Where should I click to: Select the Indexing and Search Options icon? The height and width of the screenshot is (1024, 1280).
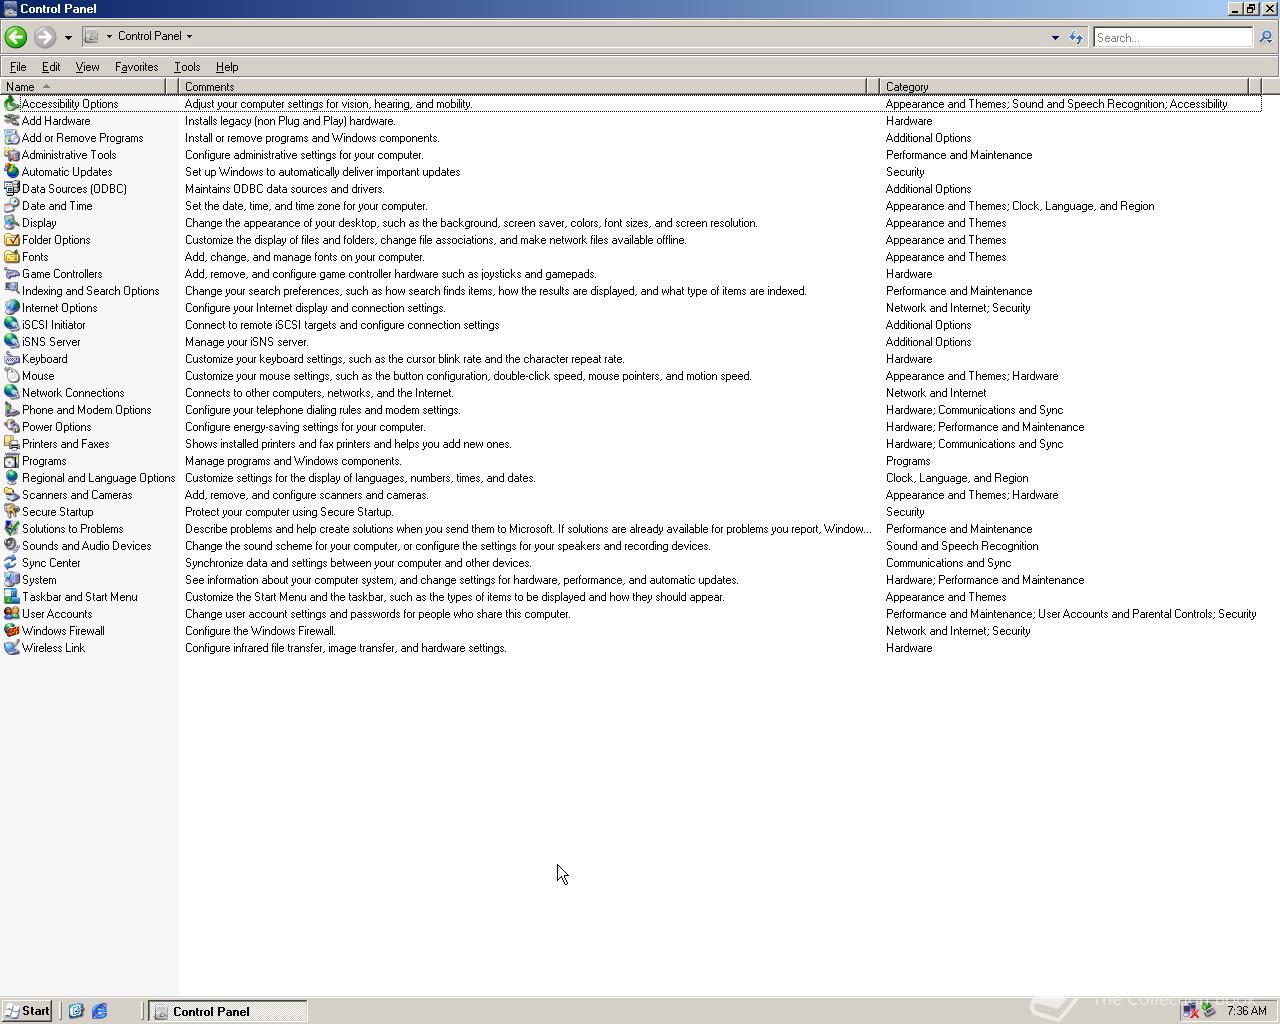point(12,291)
